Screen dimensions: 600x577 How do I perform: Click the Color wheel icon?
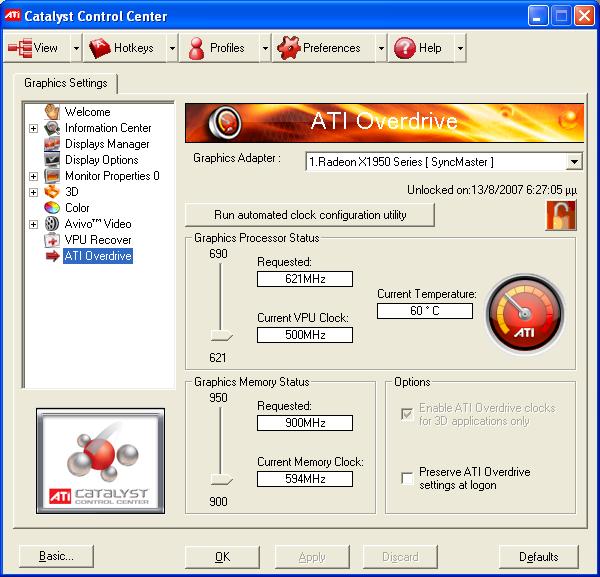[x=52, y=208]
